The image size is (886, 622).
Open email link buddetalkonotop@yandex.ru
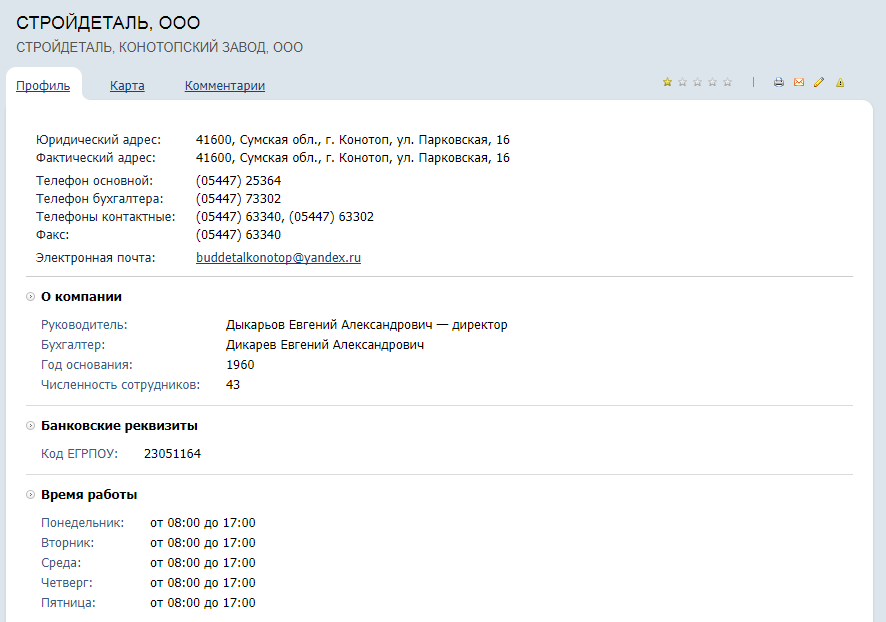click(278, 258)
